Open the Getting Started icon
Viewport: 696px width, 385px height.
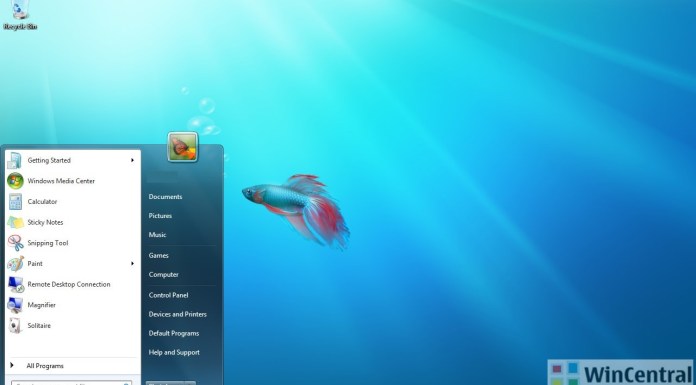[x=15, y=160]
